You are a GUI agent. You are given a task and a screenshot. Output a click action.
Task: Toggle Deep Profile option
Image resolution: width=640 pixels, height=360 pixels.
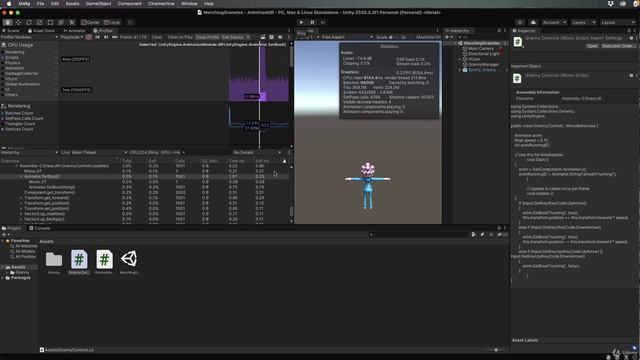point(207,37)
